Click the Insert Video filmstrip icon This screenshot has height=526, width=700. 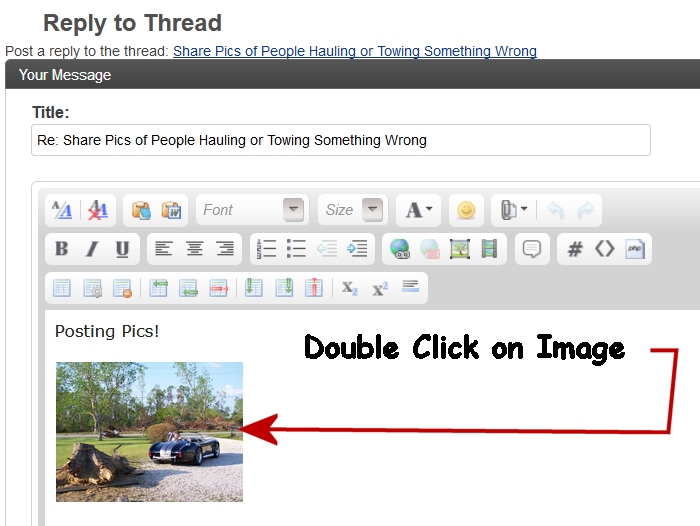click(x=488, y=249)
